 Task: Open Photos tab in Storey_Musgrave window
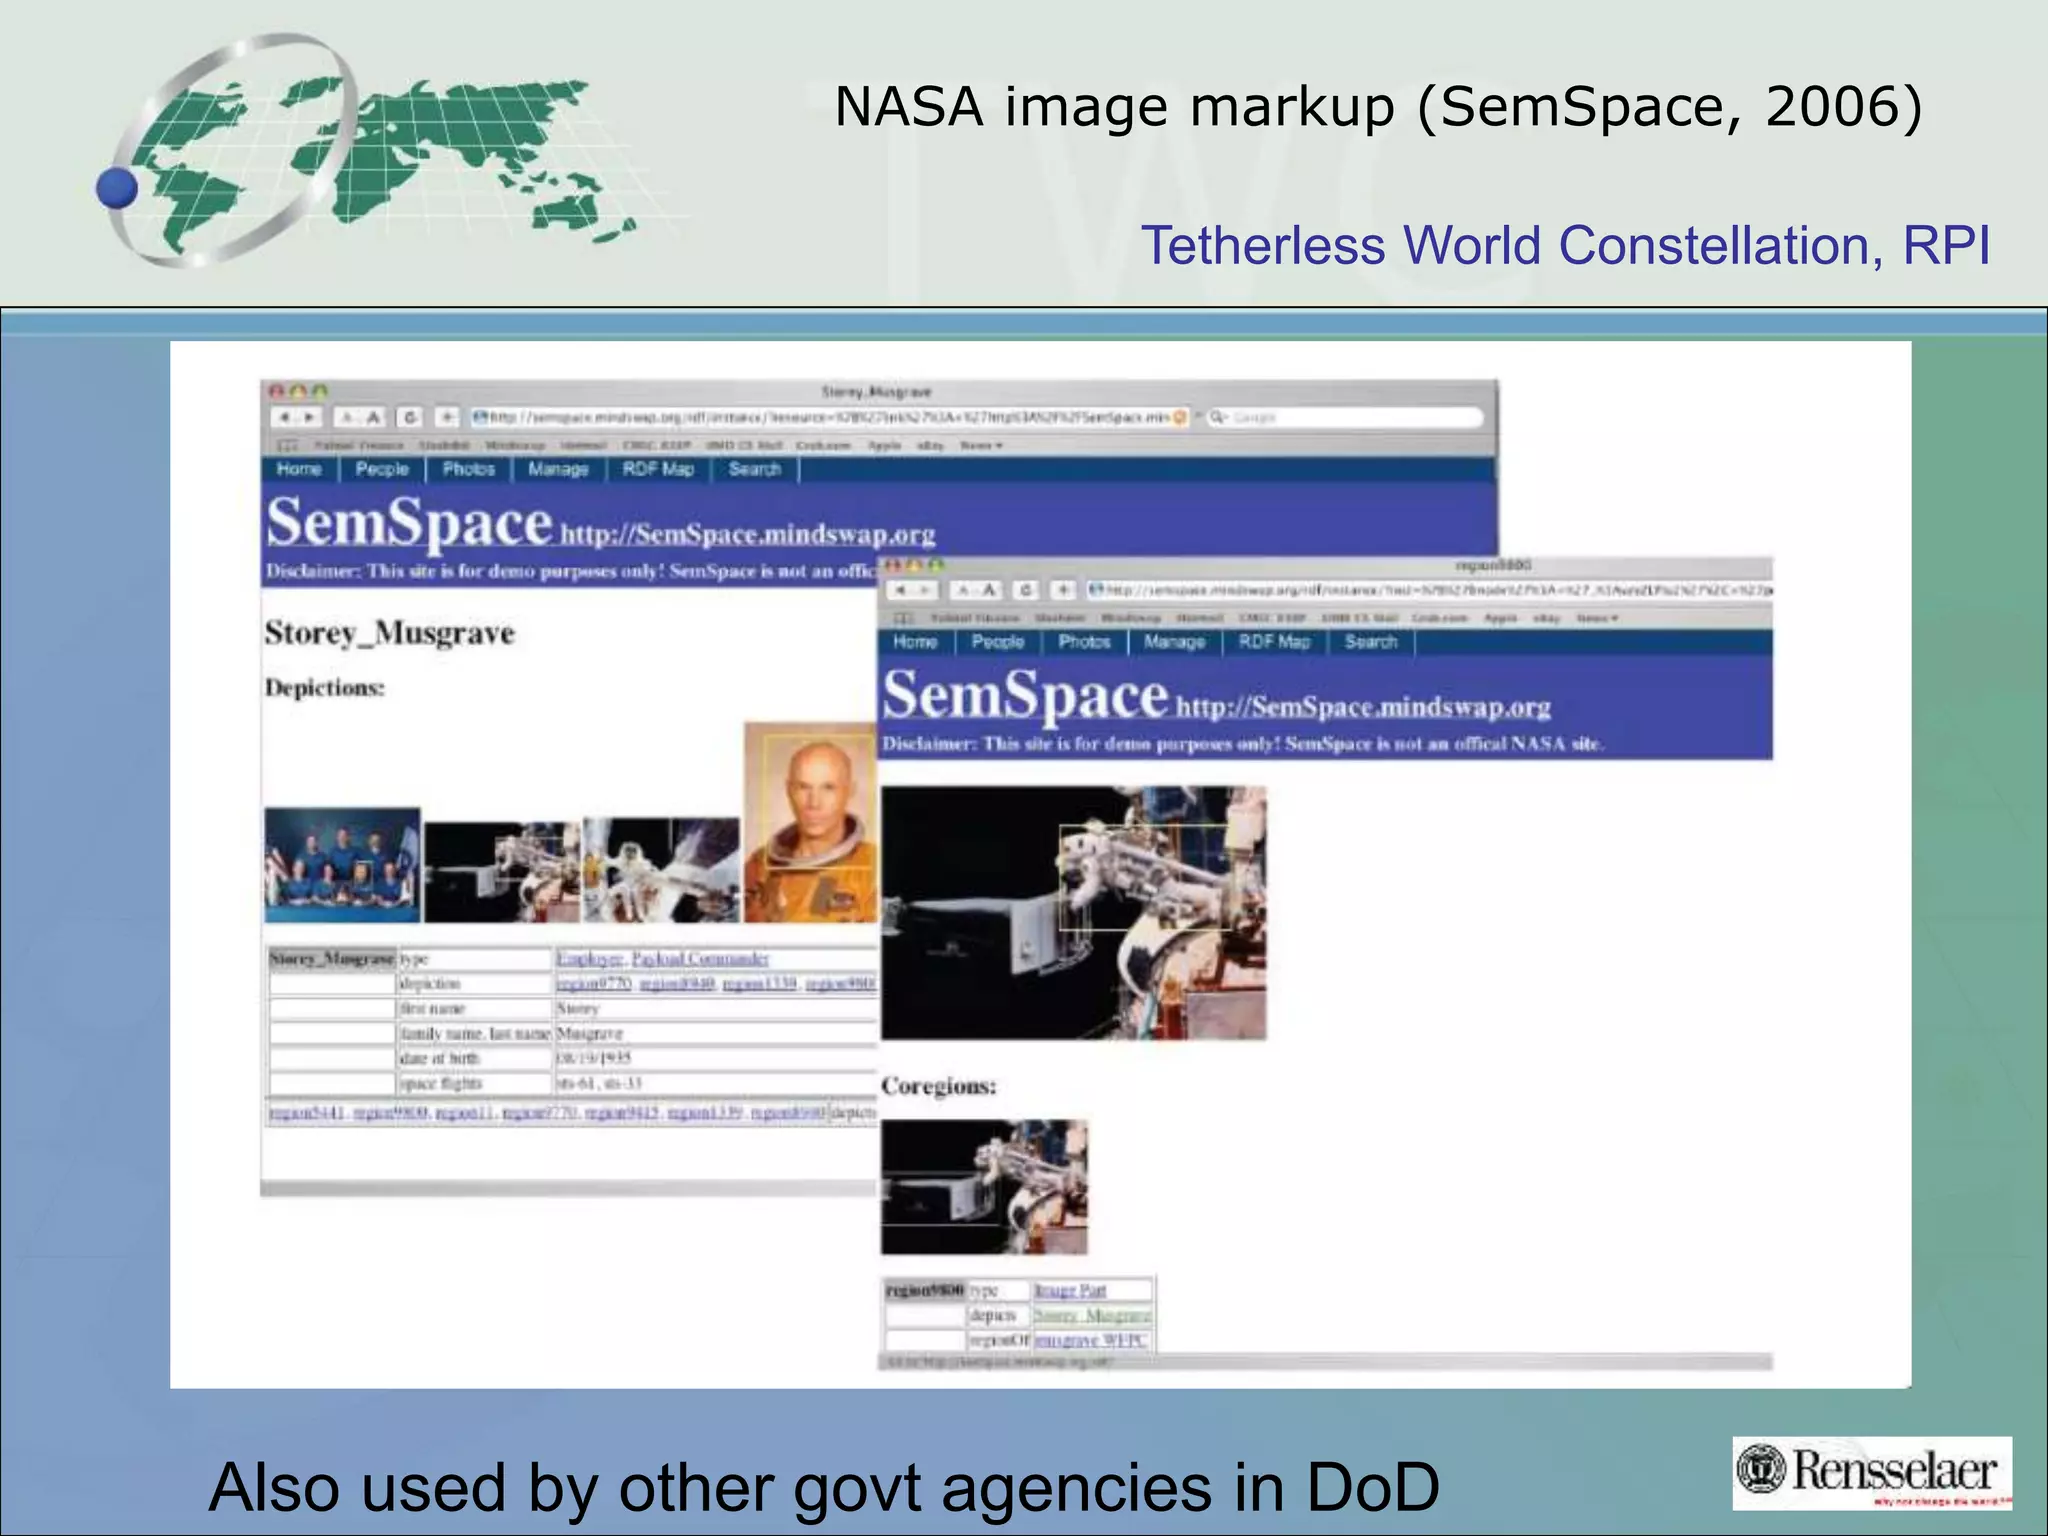coord(469,469)
